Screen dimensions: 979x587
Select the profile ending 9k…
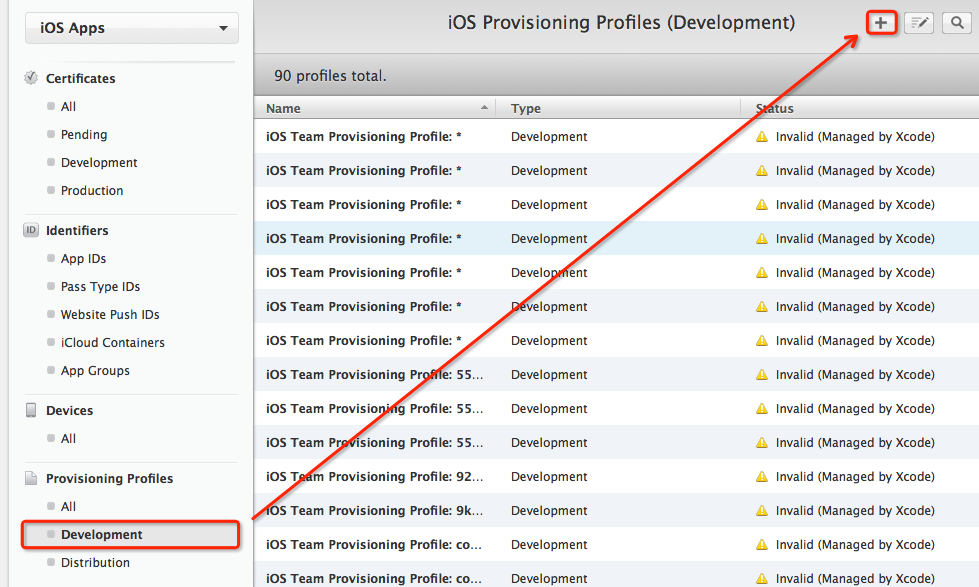coord(374,511)
